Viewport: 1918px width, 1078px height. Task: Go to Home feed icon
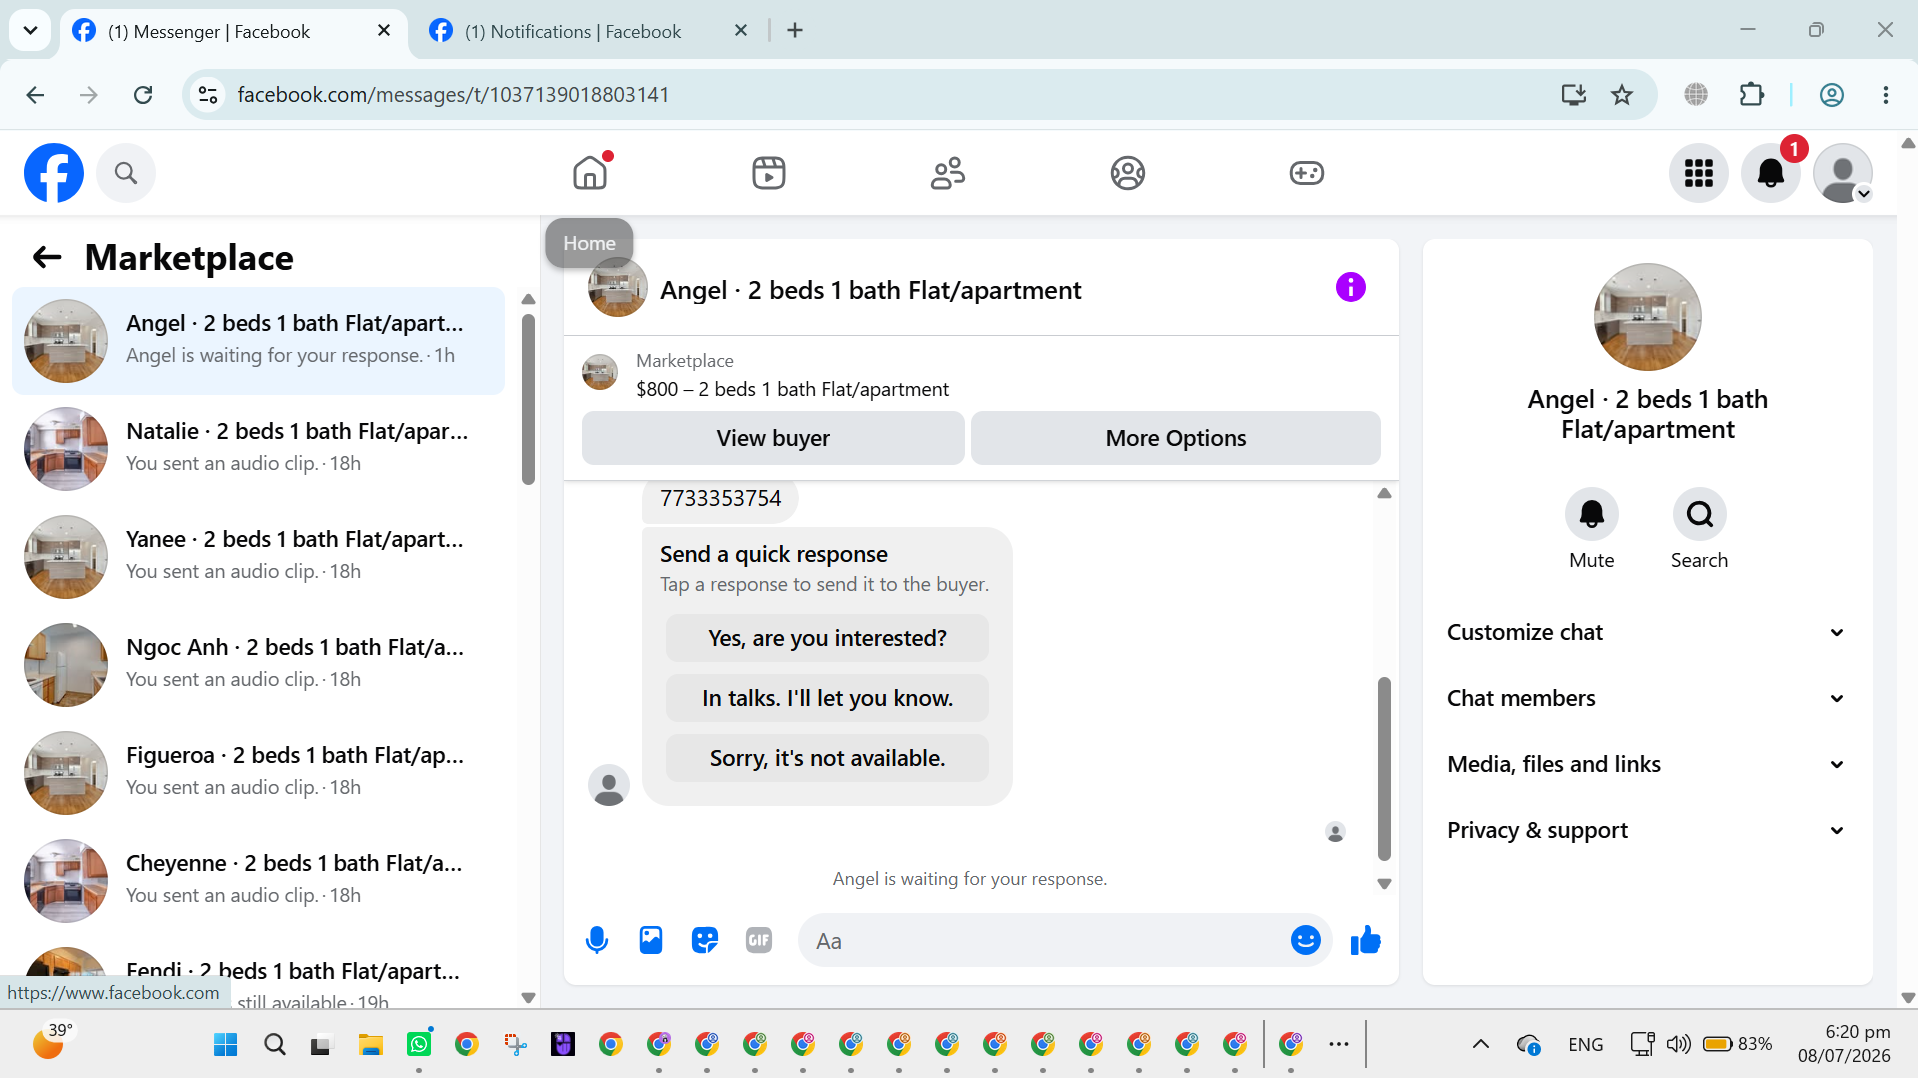[x=590, y=173]
